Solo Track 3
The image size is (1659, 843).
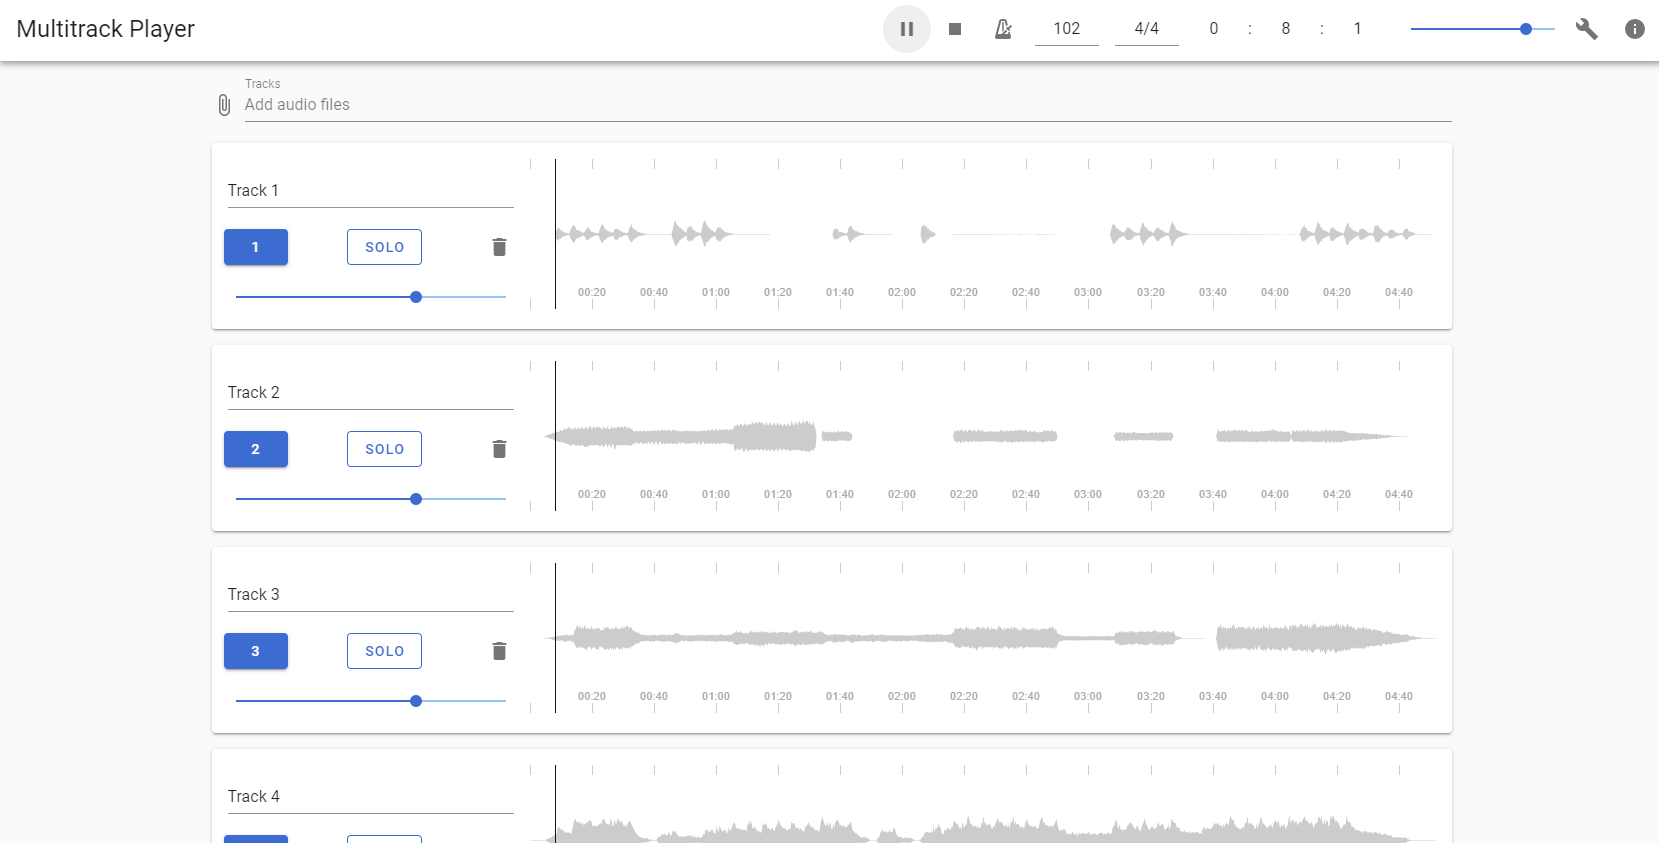click(384, 651)
